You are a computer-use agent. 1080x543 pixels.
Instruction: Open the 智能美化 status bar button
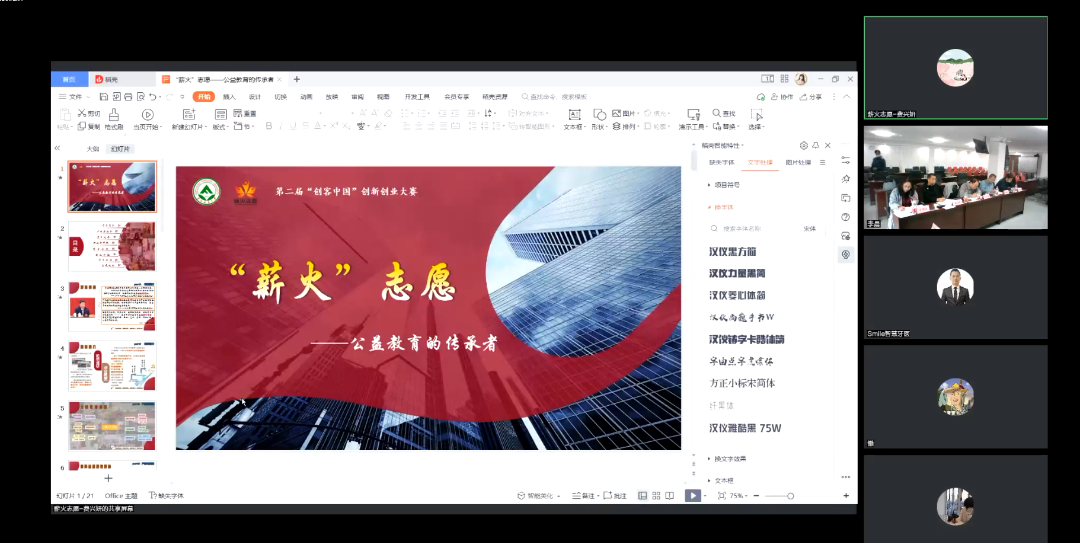pos(539,495)
